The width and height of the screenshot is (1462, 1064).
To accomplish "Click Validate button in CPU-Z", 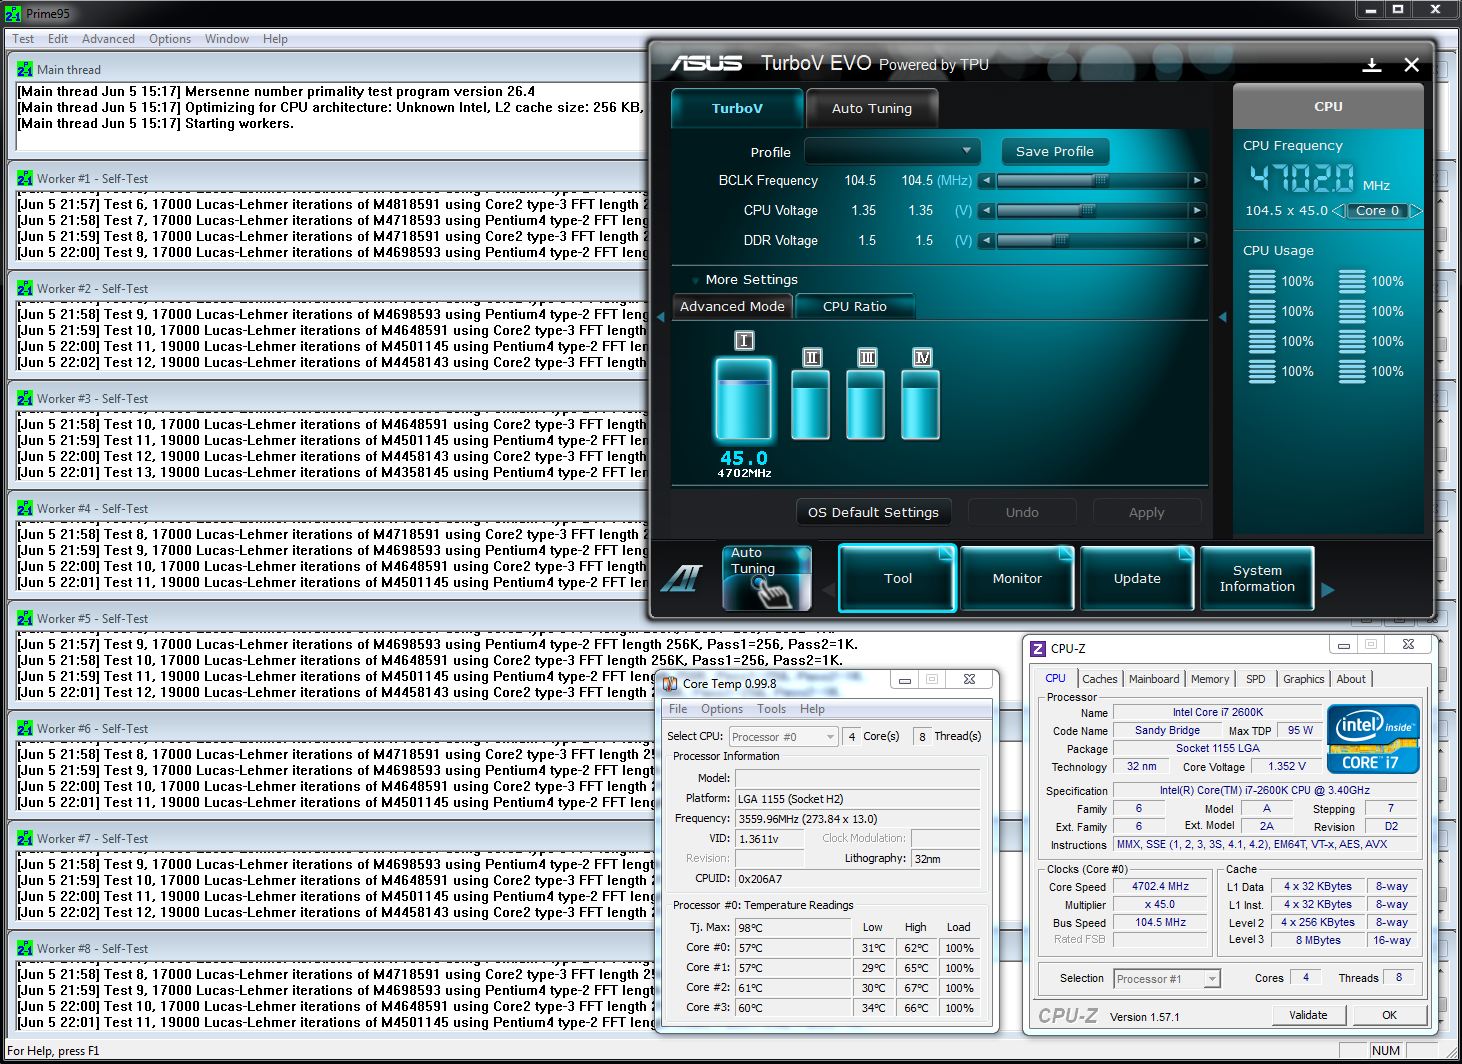I will point(1308,1015).
